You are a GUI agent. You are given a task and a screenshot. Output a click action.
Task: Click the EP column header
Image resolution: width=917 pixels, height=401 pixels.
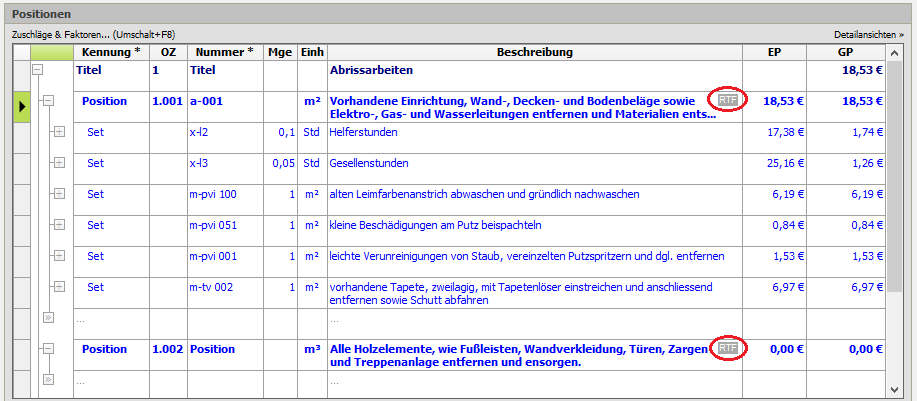click(774, 52)
